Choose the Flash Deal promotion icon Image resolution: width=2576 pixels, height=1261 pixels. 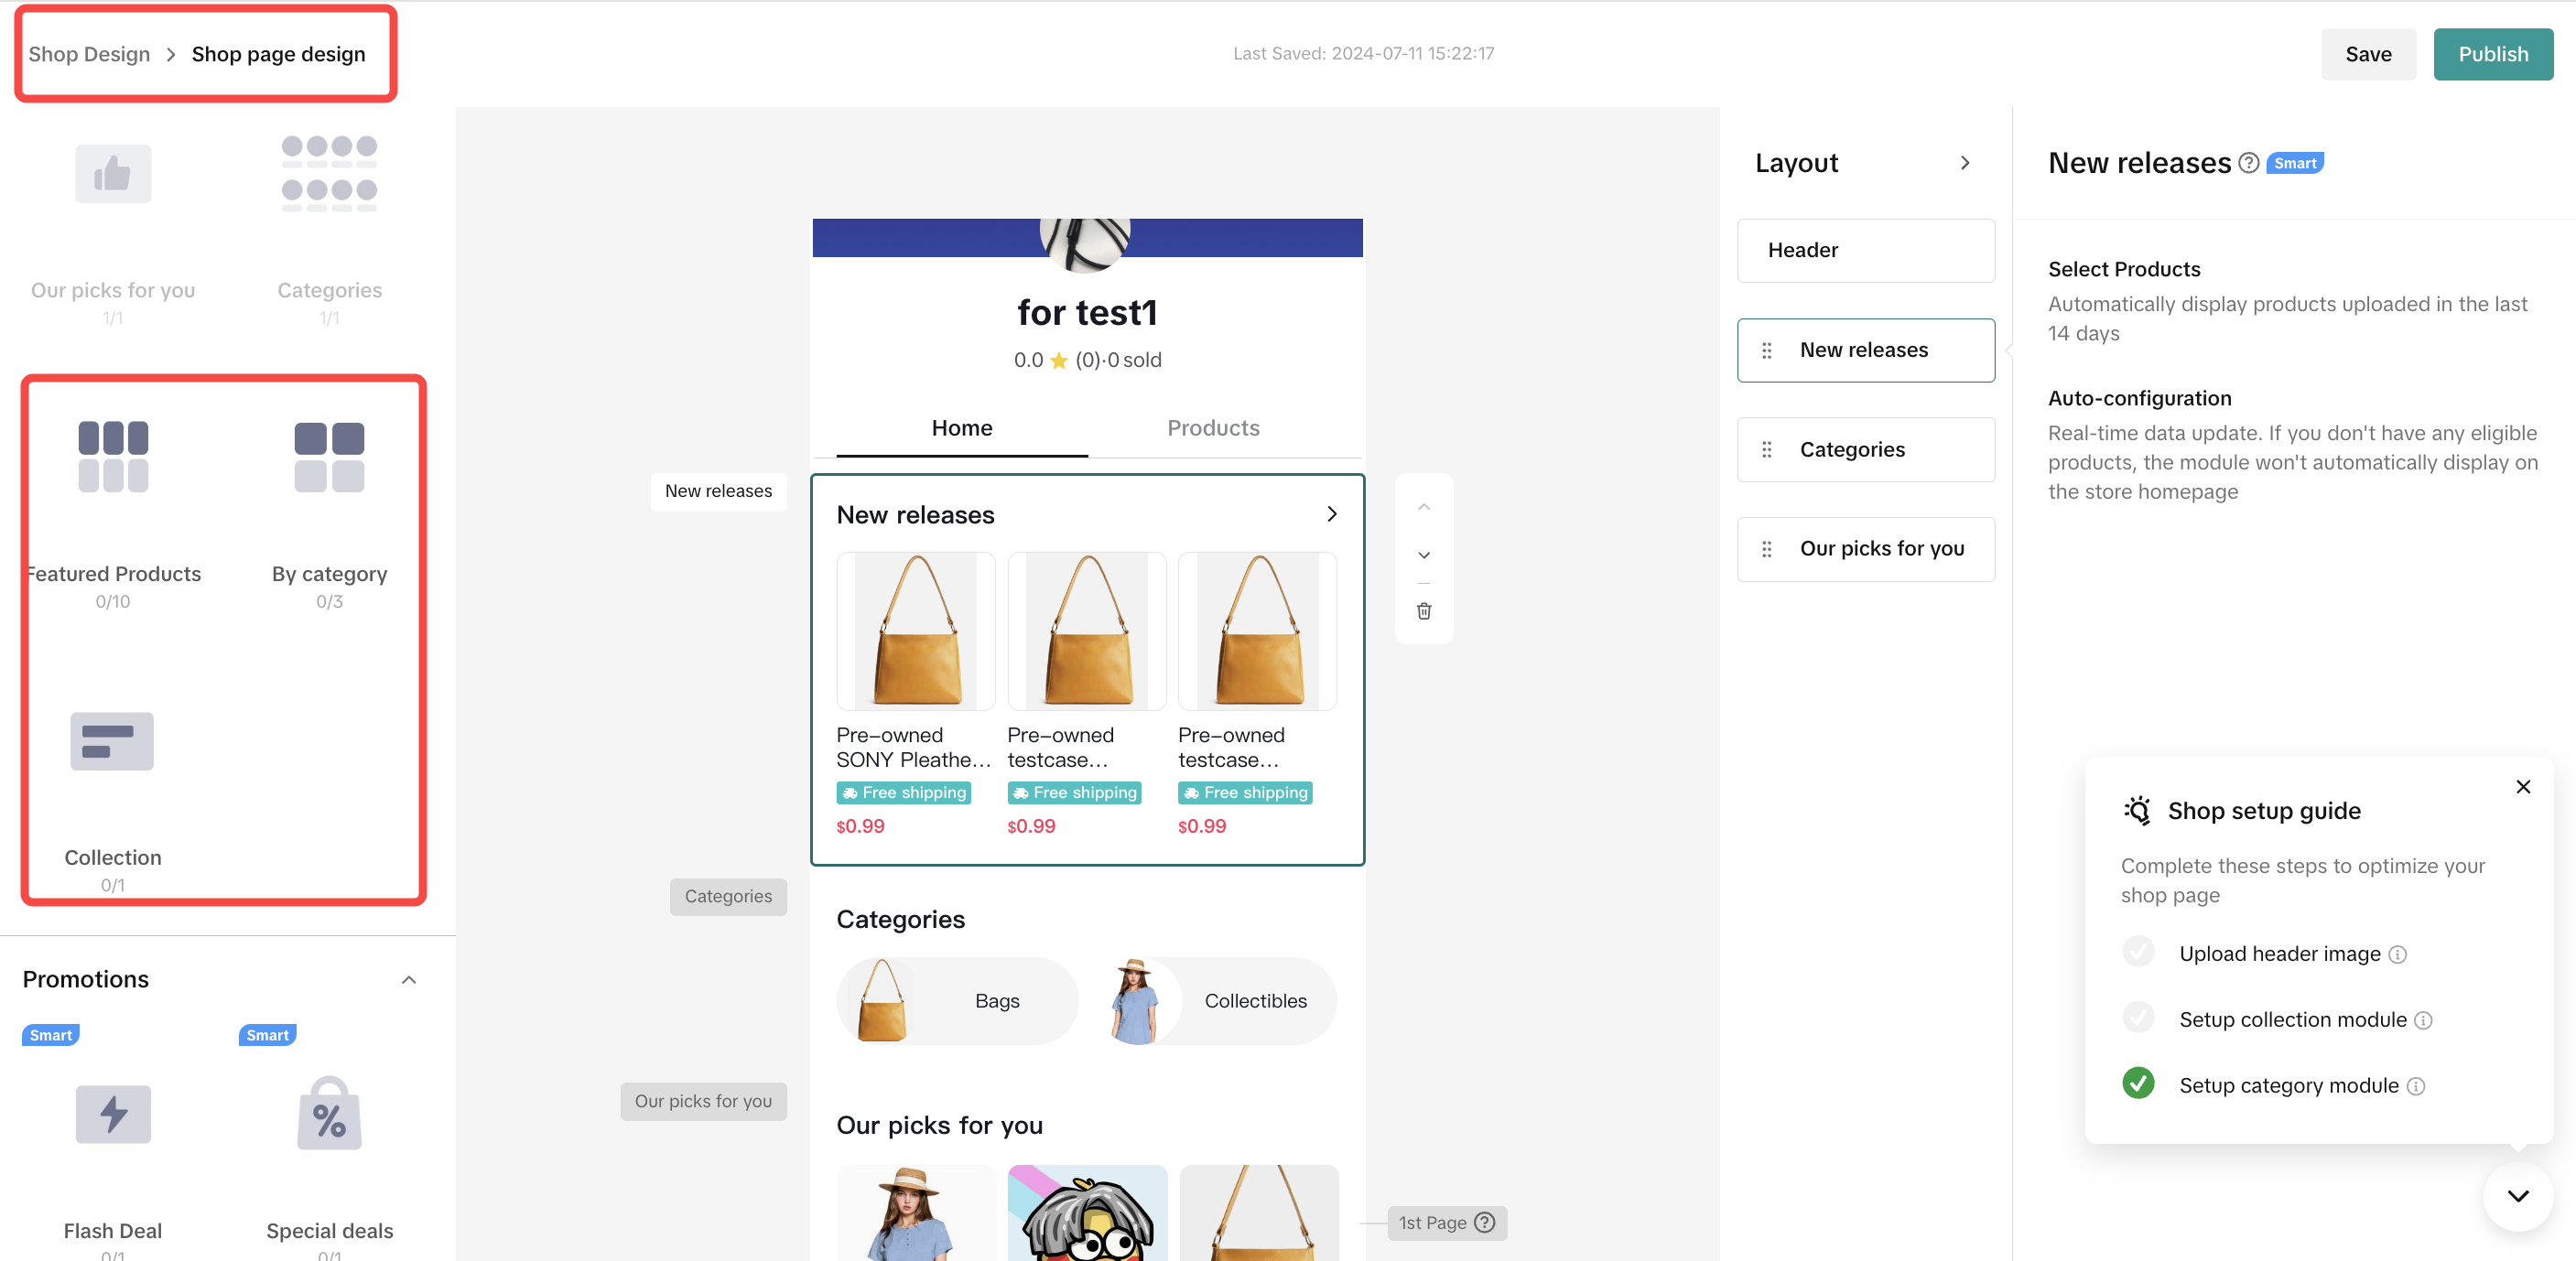click(113, 1113)
